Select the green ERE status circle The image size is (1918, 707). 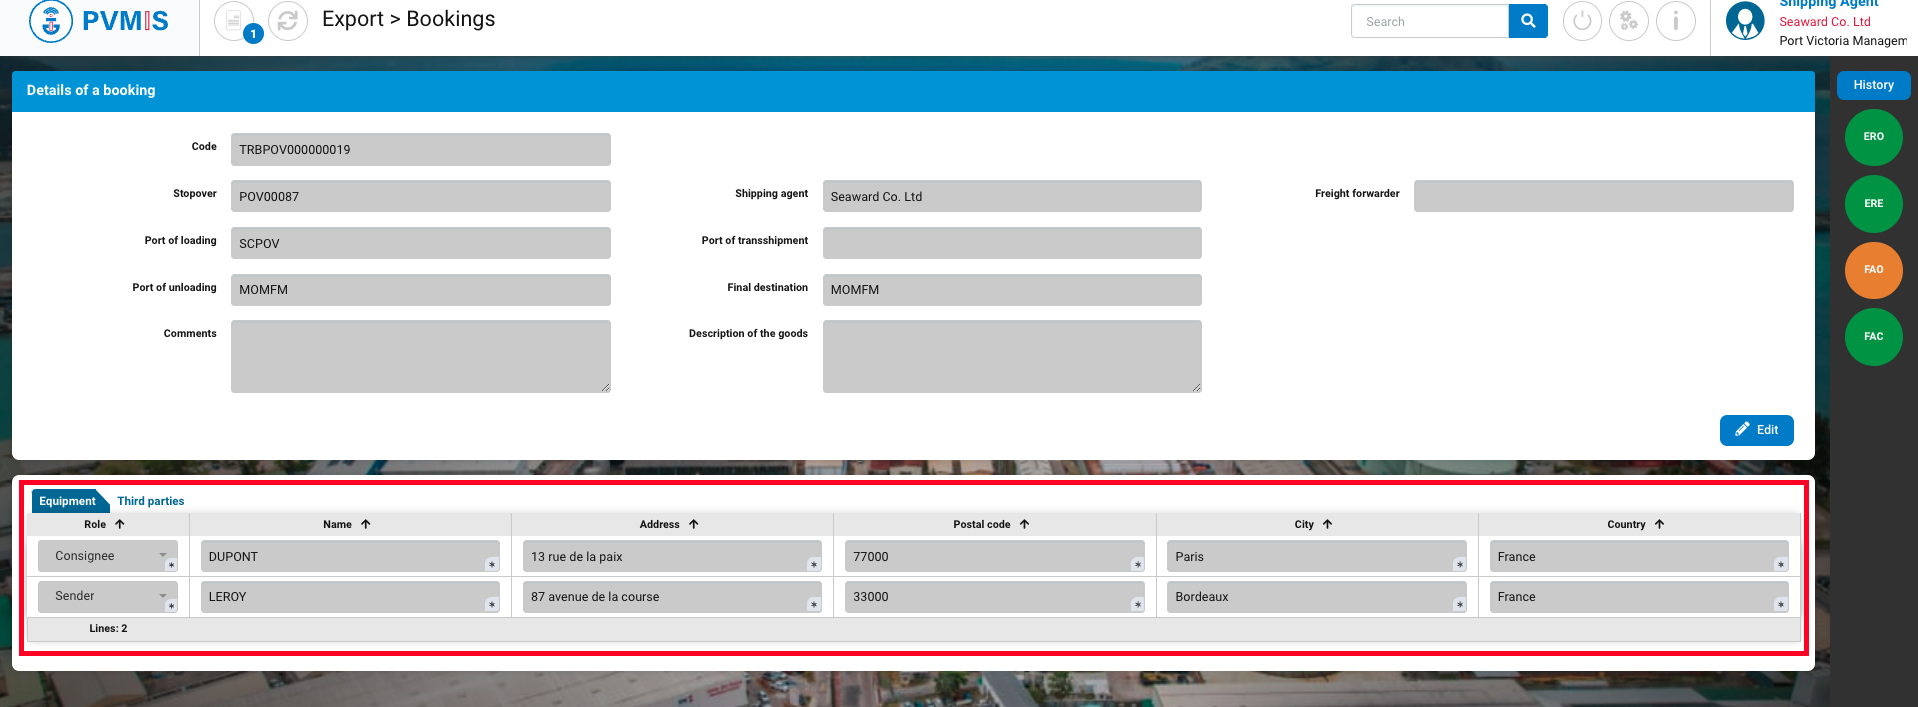point(1873,204)
